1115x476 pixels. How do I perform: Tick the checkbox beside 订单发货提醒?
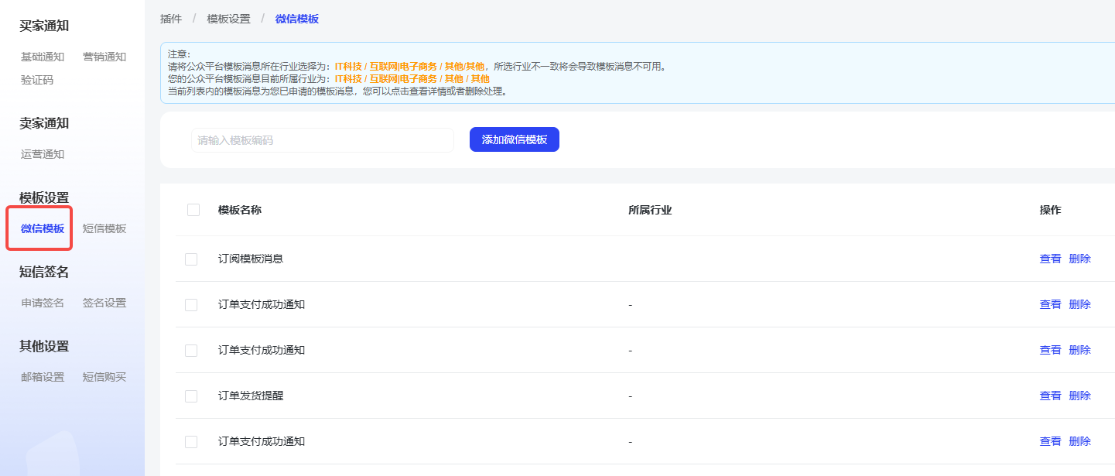pyautogui.click(x=192, y=396)
